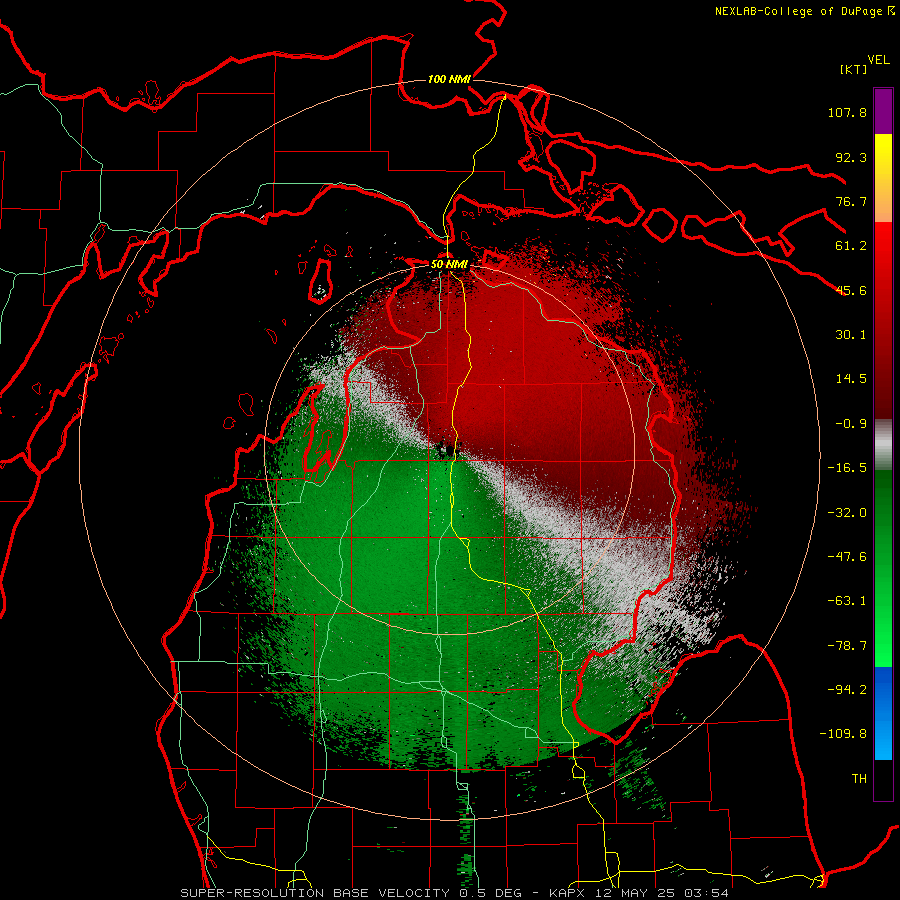Click the purple segment of the color bar
Screen dimensions: 900x900
coord(883,111)
